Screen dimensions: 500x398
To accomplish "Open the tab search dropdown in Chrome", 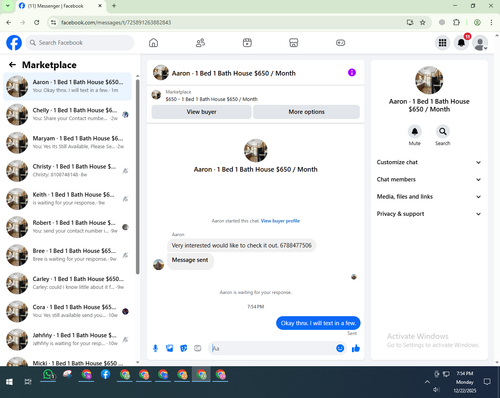I will point(8,6).
